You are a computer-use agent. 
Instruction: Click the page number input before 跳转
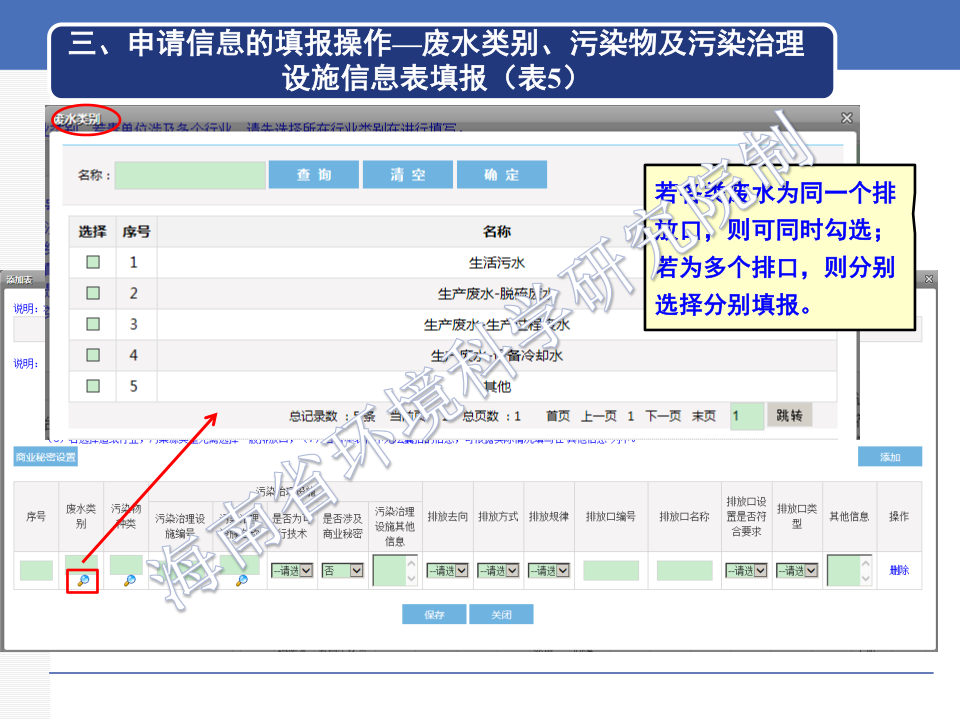(747, 416)
